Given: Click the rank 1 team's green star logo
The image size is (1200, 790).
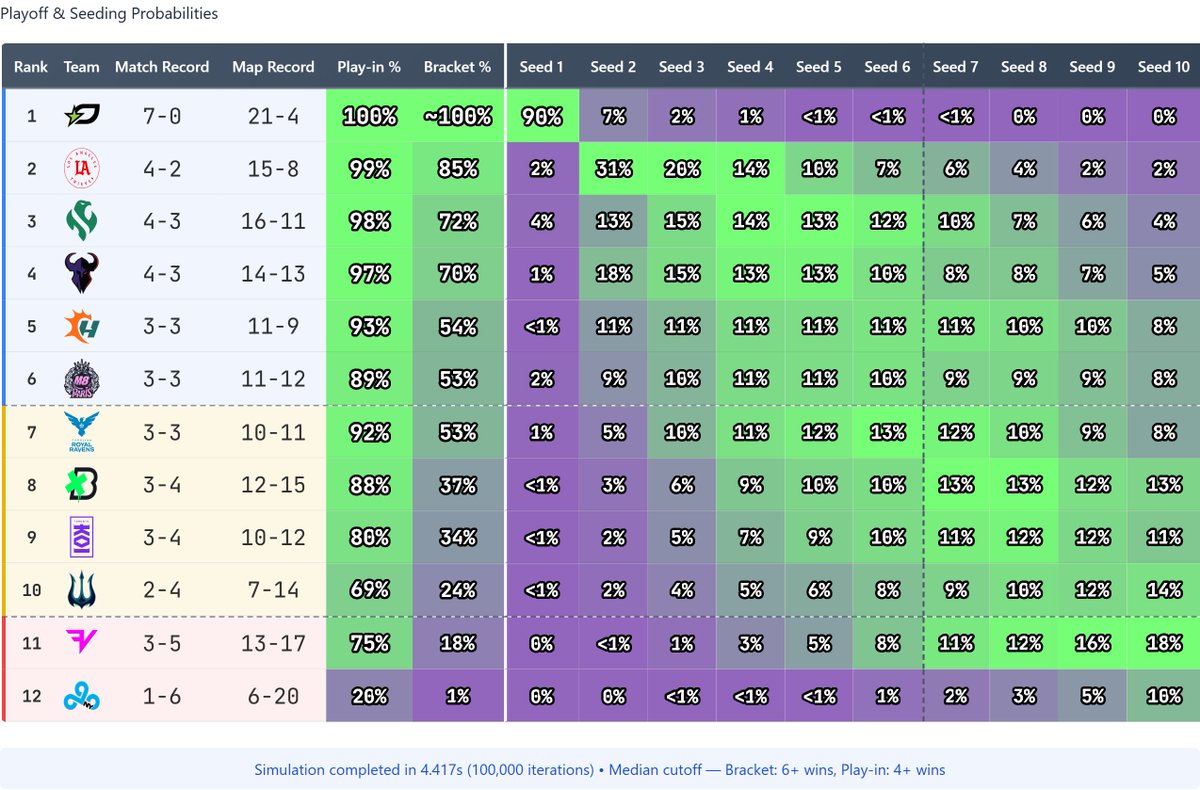Looking at the screenshot, I should tap(81, 115).
